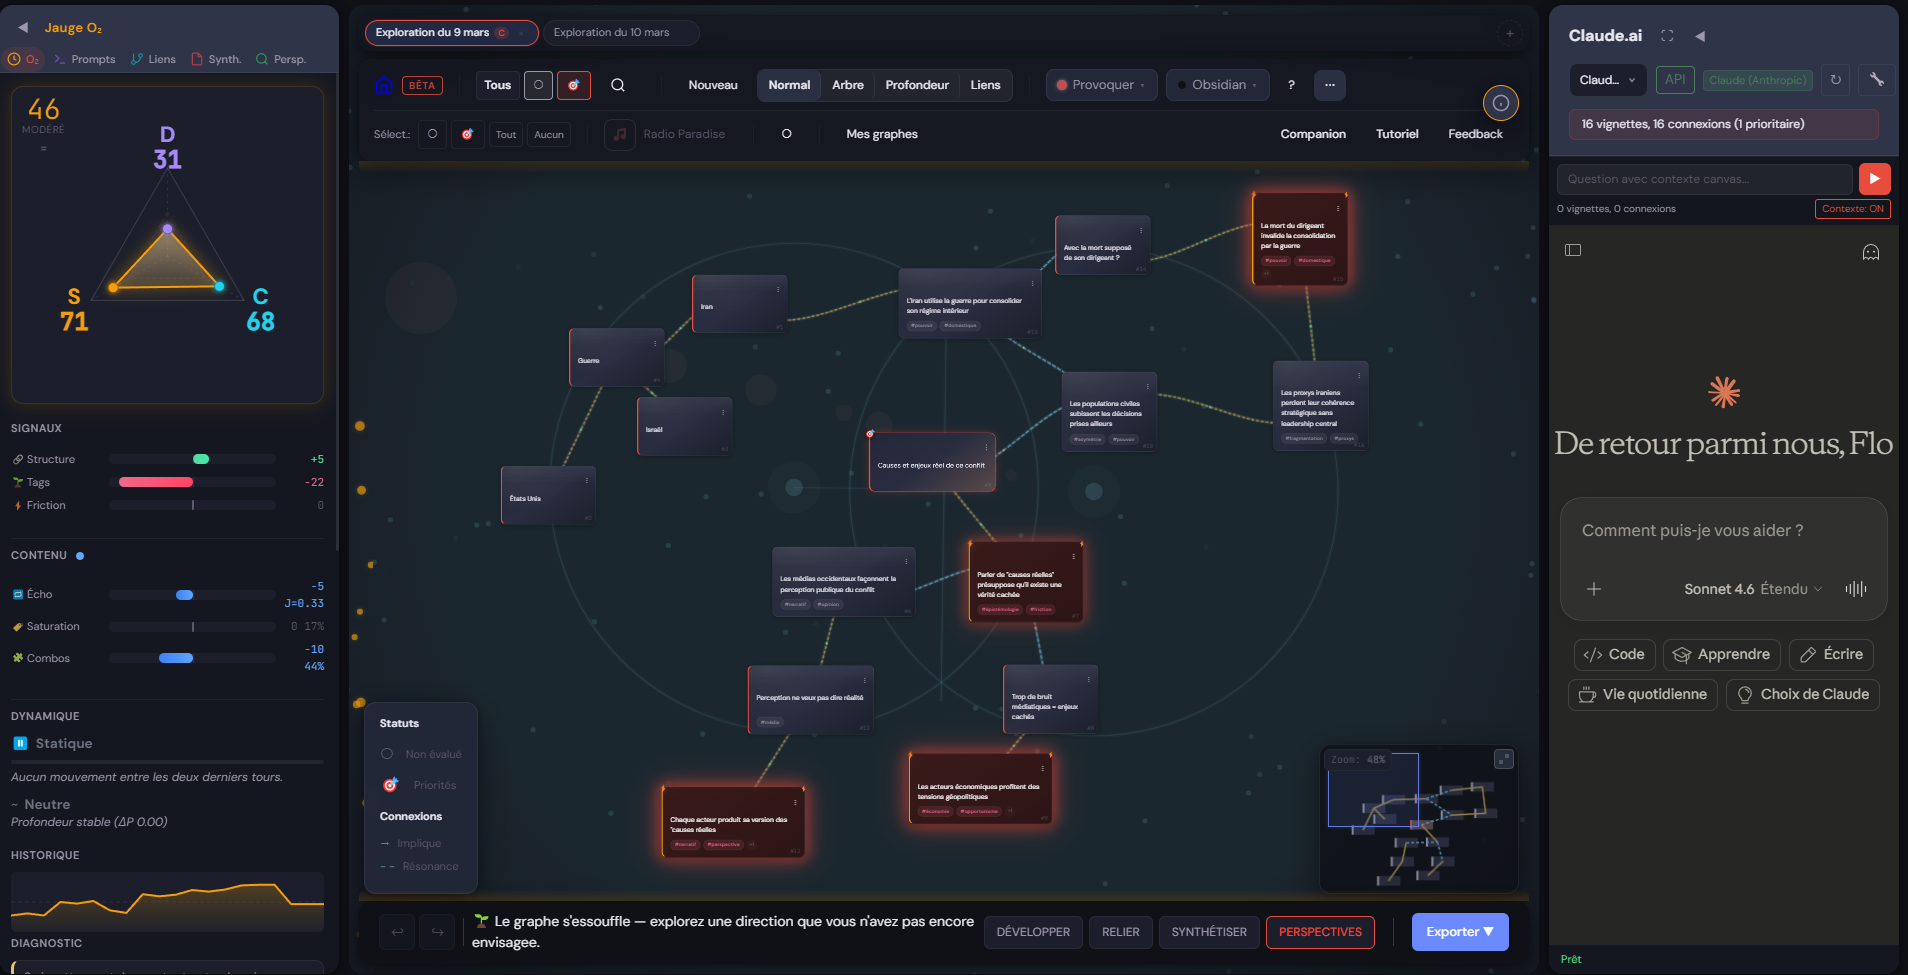Click the home icon beside the BÊTA badge
Screen dimensions: 1908x975
tap(383, 85)
